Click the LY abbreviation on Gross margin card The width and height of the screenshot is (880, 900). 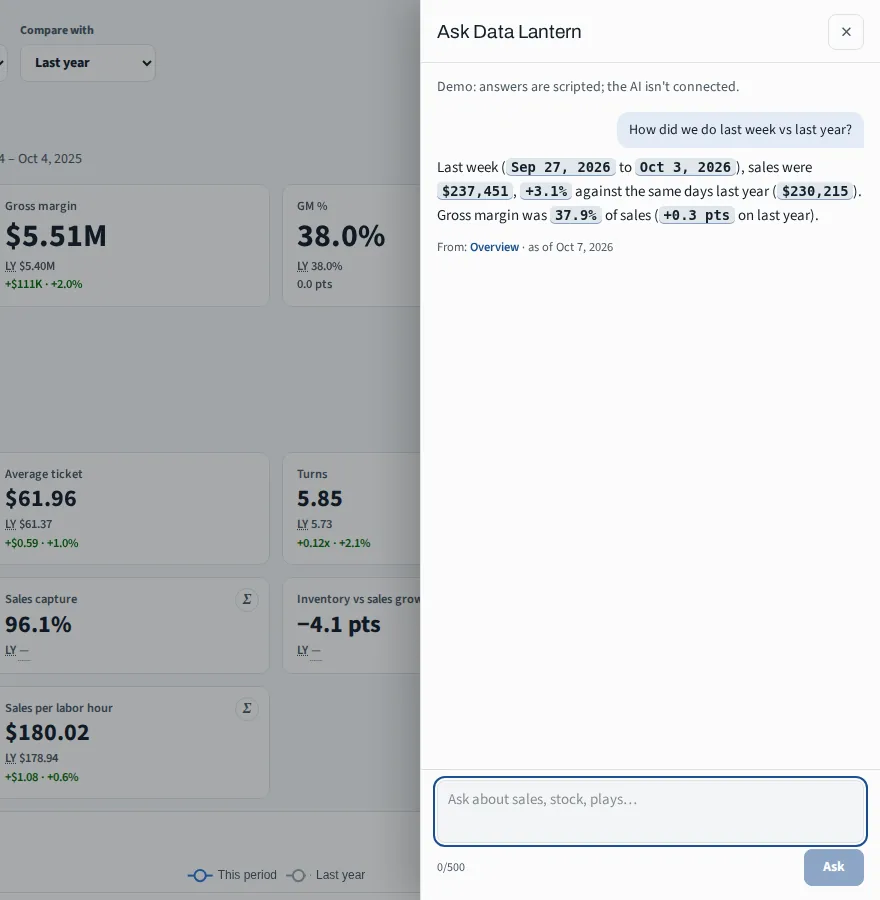pos(10,266)
